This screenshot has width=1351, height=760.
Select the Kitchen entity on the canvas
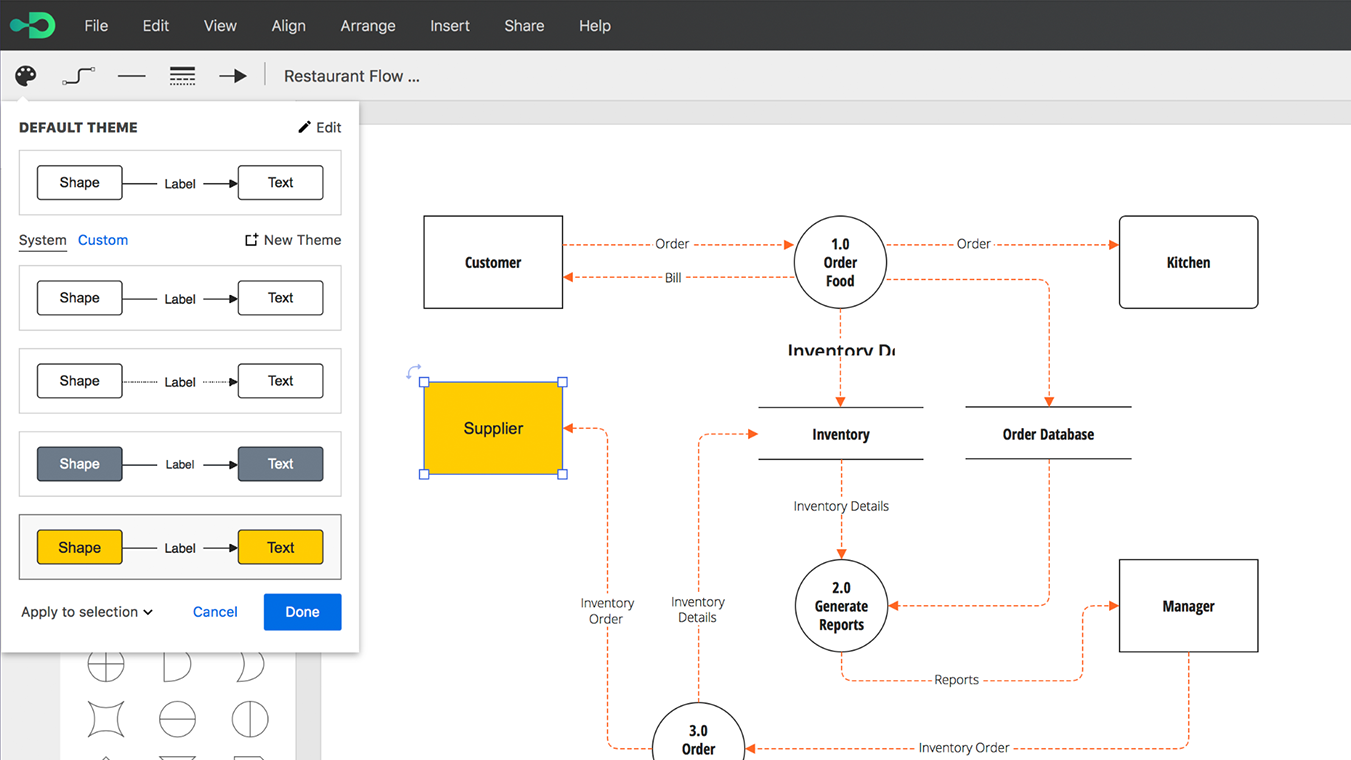tap(1188, 261)
